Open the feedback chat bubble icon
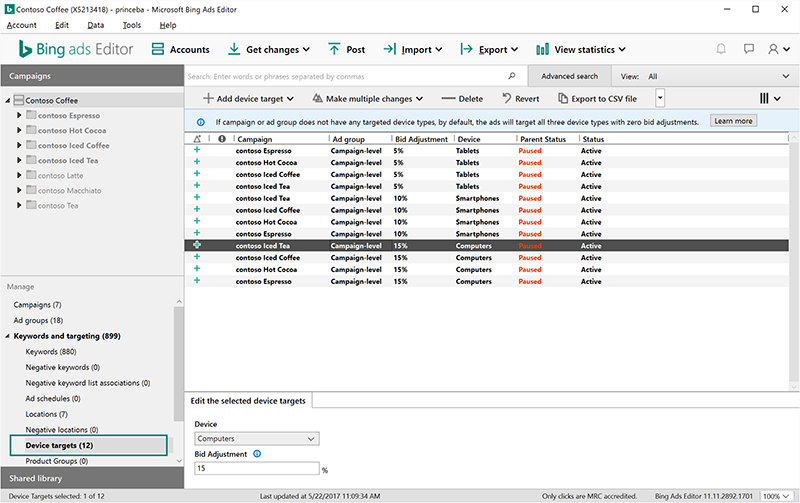This screenshot has height=503, width=800. pos(748,49)
